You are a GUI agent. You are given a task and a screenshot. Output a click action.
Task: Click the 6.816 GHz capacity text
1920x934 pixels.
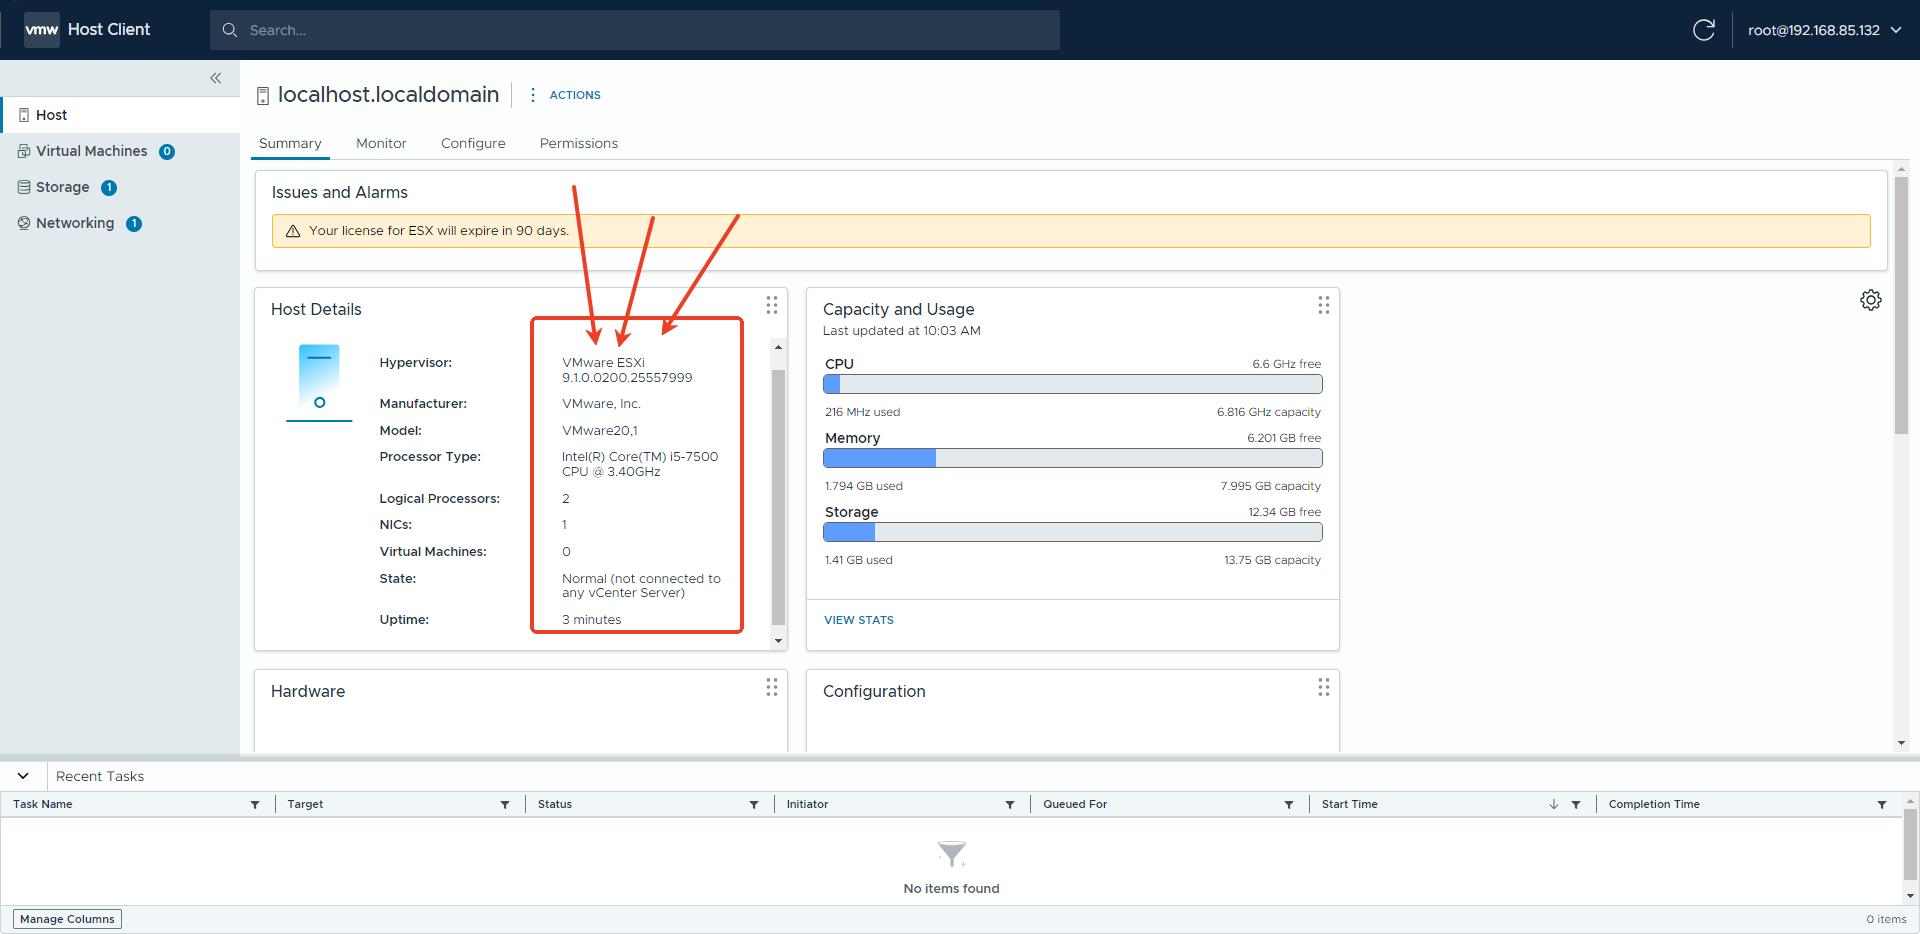pos(1269,412)
